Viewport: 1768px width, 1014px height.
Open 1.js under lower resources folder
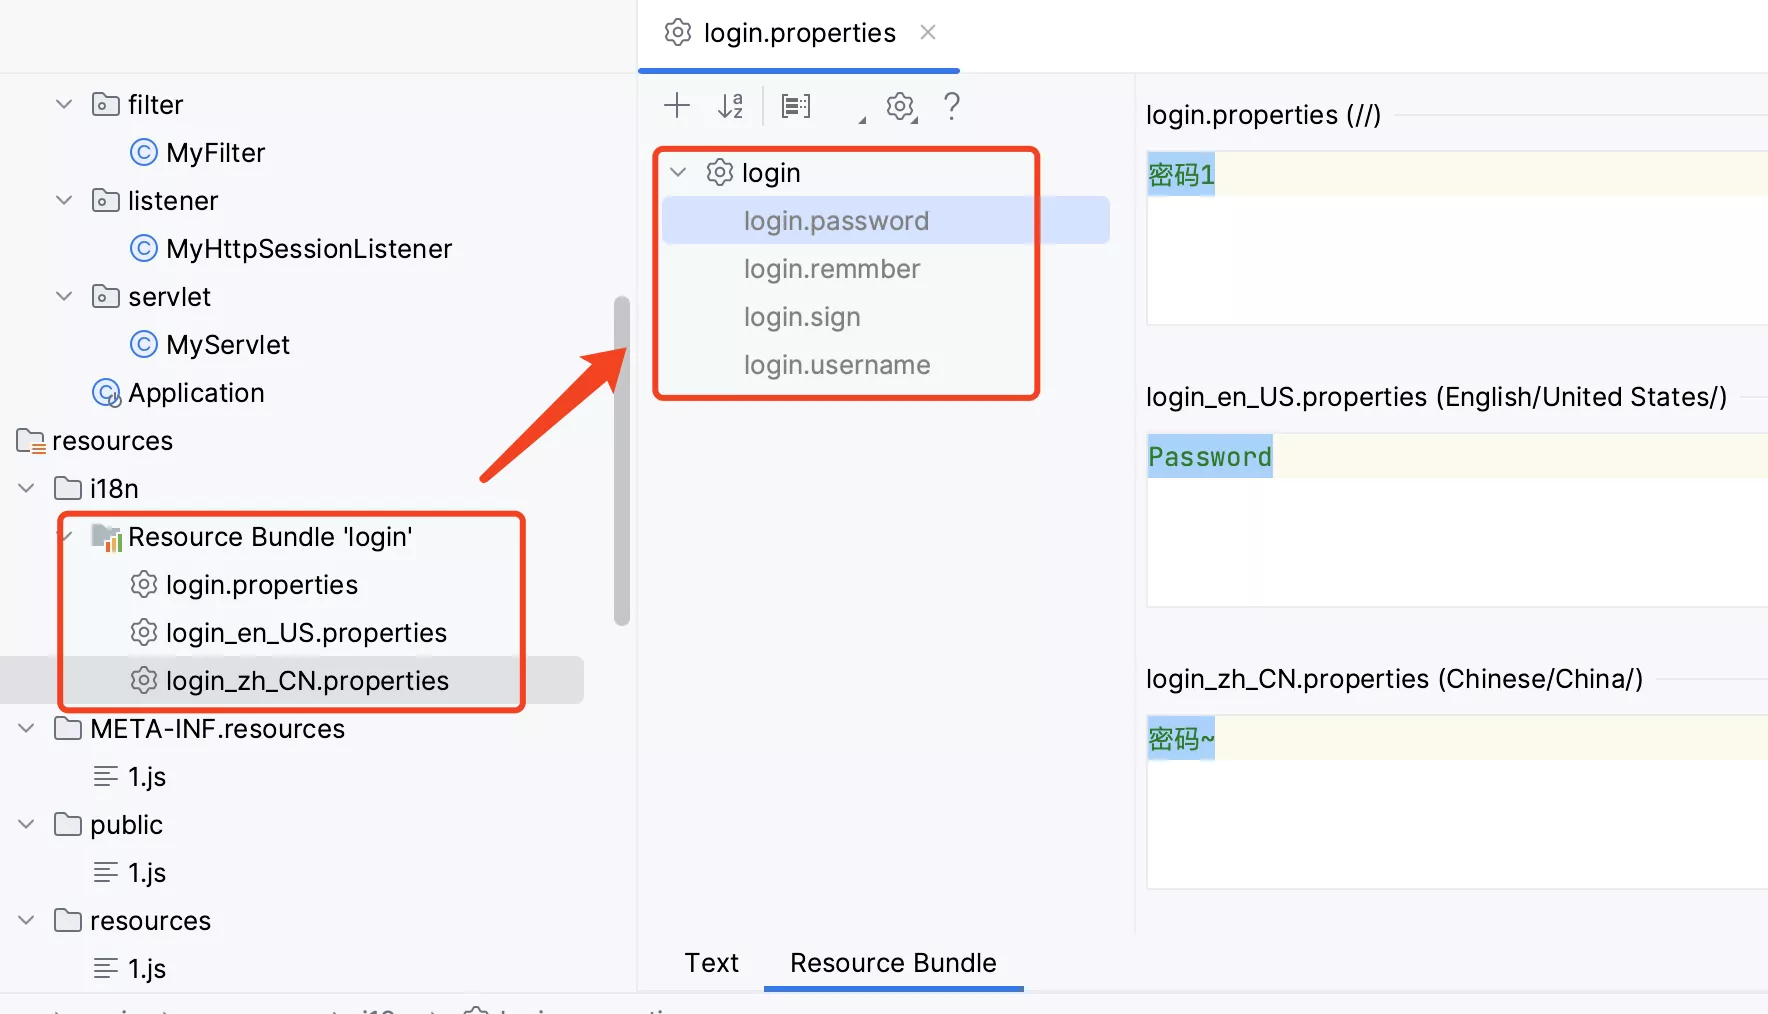point(147,969)
